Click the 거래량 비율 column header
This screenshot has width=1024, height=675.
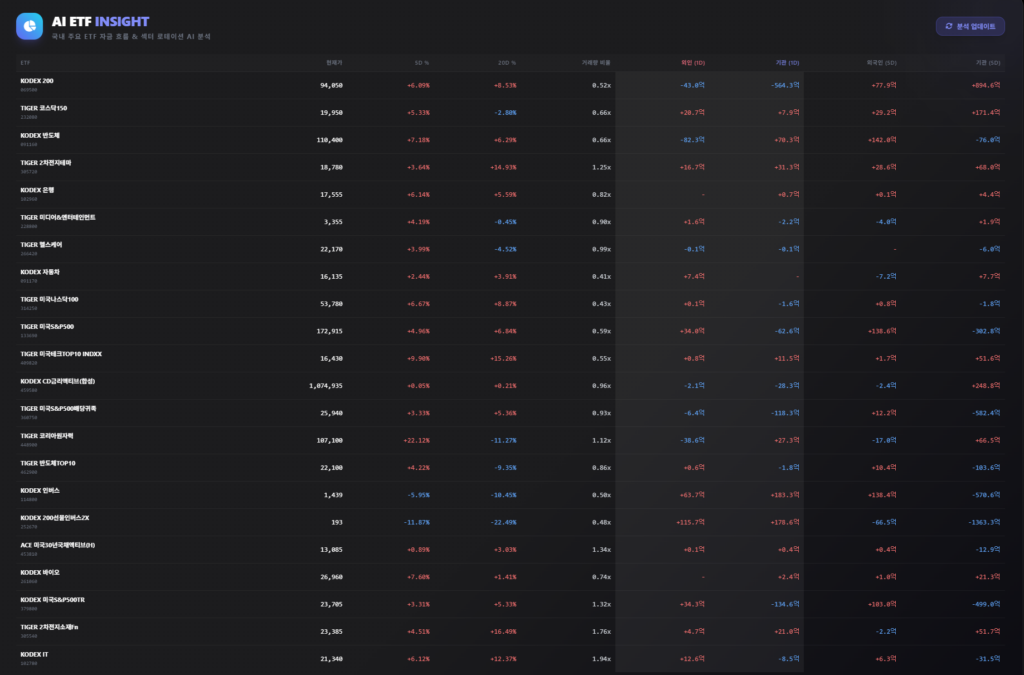[596, 63]
